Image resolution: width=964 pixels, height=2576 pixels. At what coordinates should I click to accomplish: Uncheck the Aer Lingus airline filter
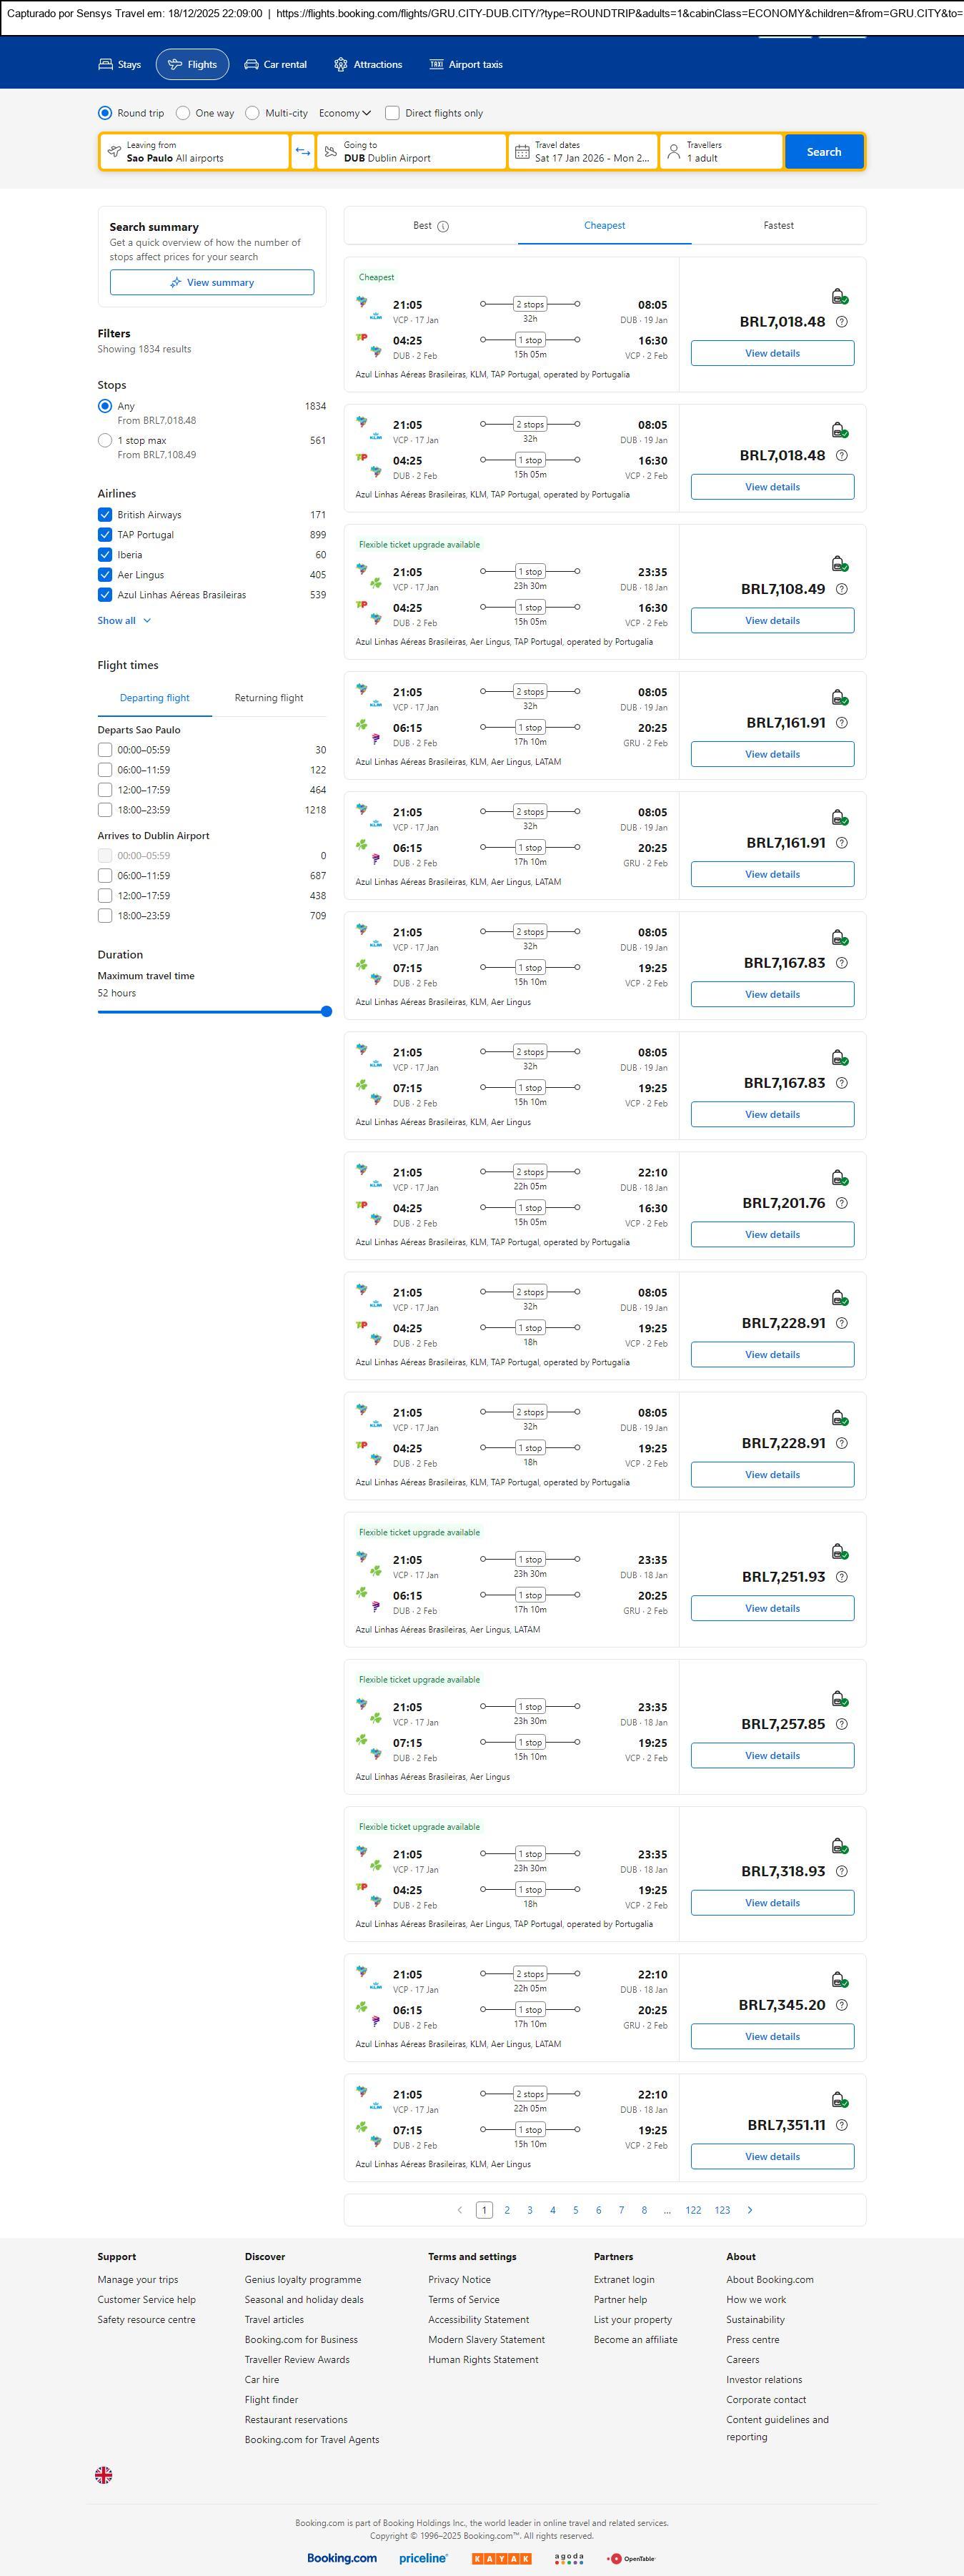[105, 575]
